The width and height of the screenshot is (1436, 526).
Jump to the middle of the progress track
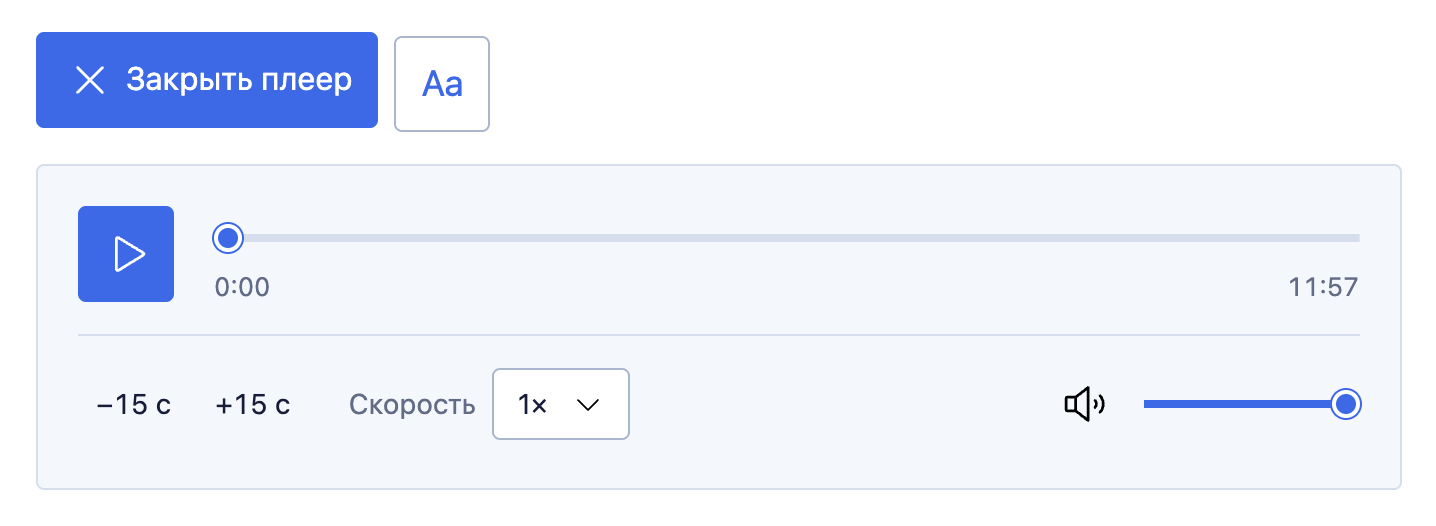click(x=788, y=238)
